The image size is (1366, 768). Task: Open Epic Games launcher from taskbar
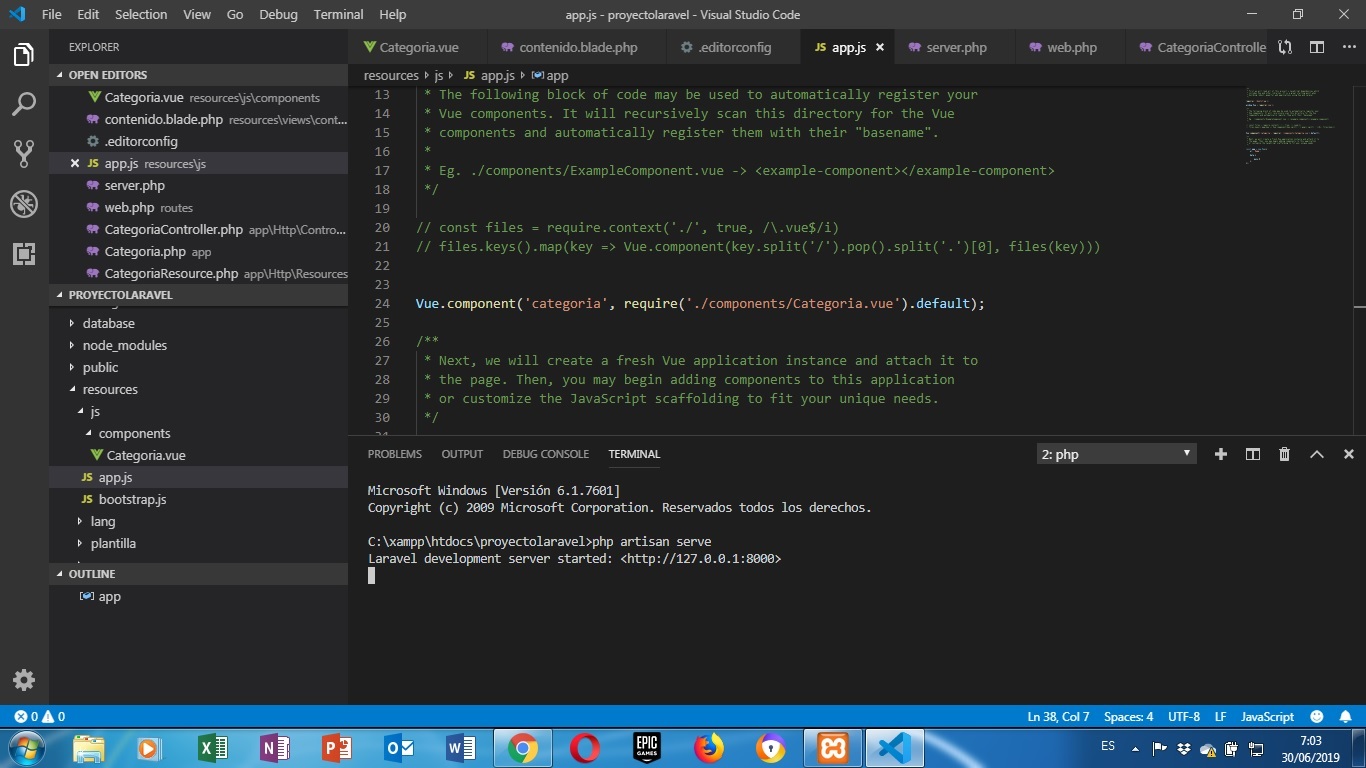[x=647, y=748]
